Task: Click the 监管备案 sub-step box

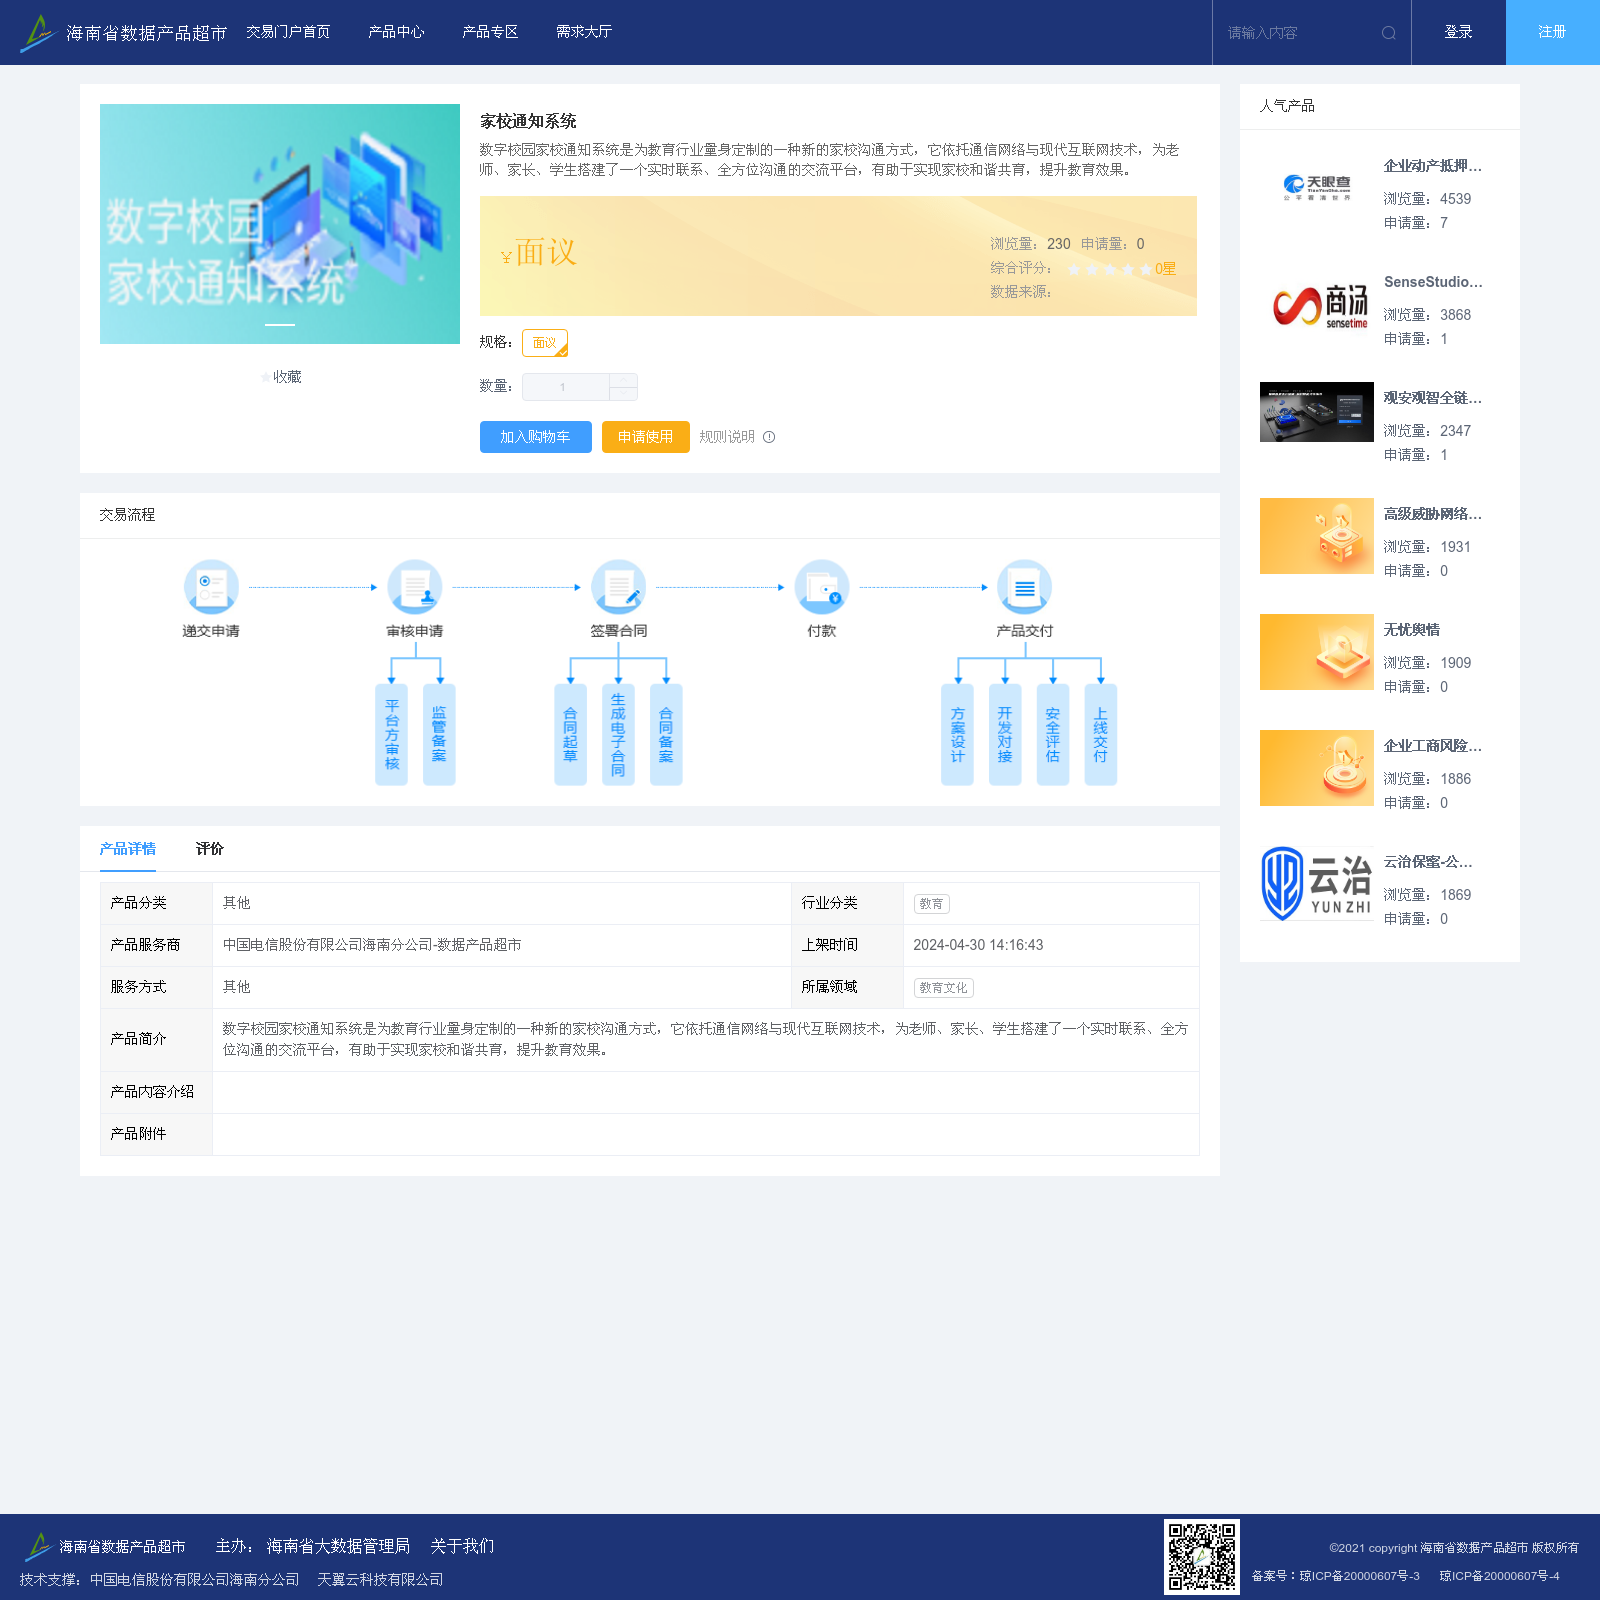Action: [439, 734]
